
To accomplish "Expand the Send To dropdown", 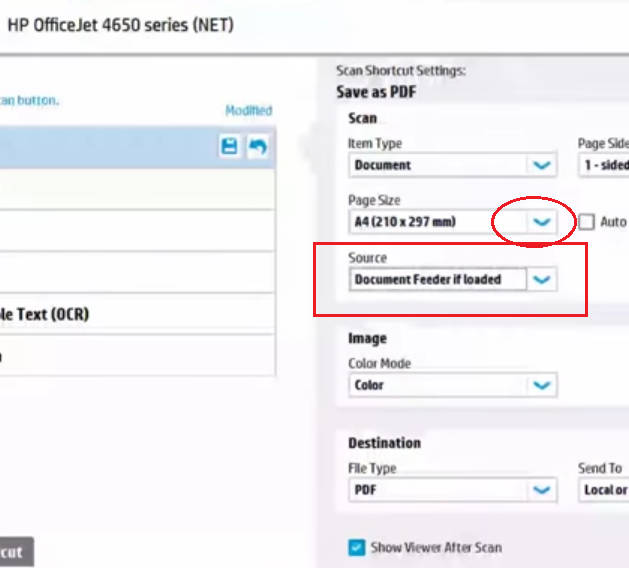I will pyautogui.click(x=603, y=490).
